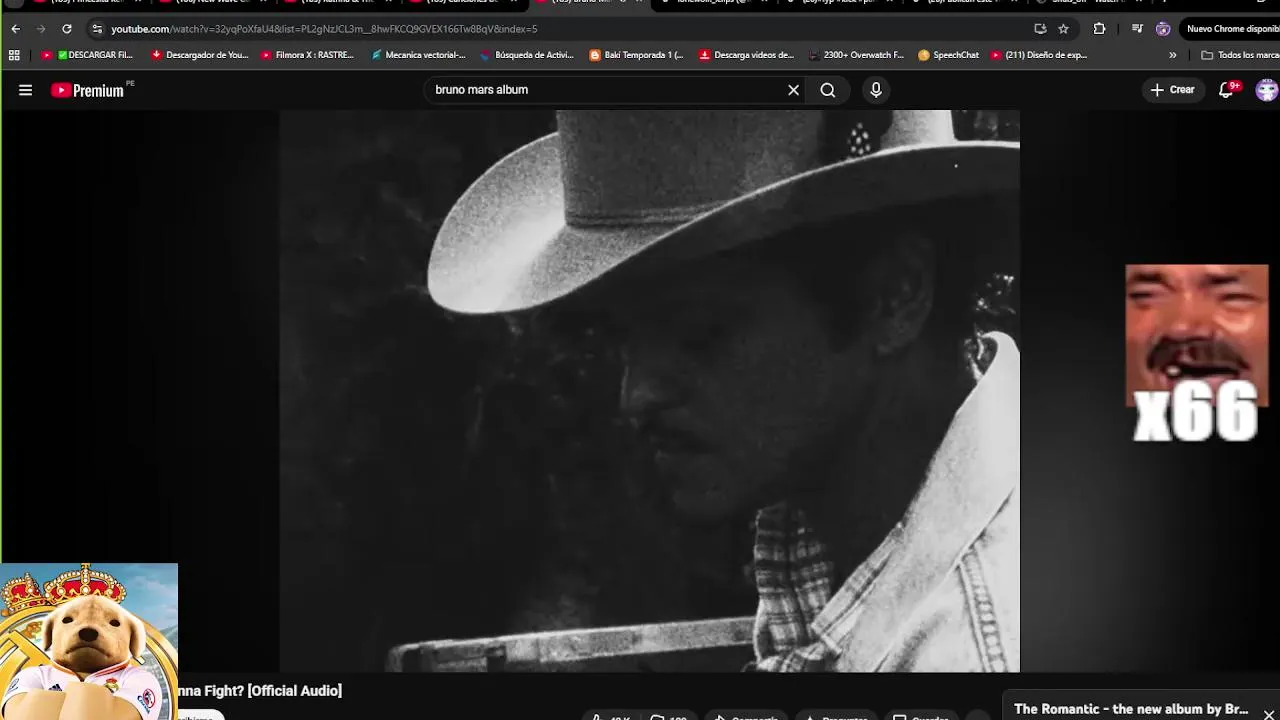The image size is (1280, 720).
Task: Reload the current YouTube page
Action: tap(67, 29)
